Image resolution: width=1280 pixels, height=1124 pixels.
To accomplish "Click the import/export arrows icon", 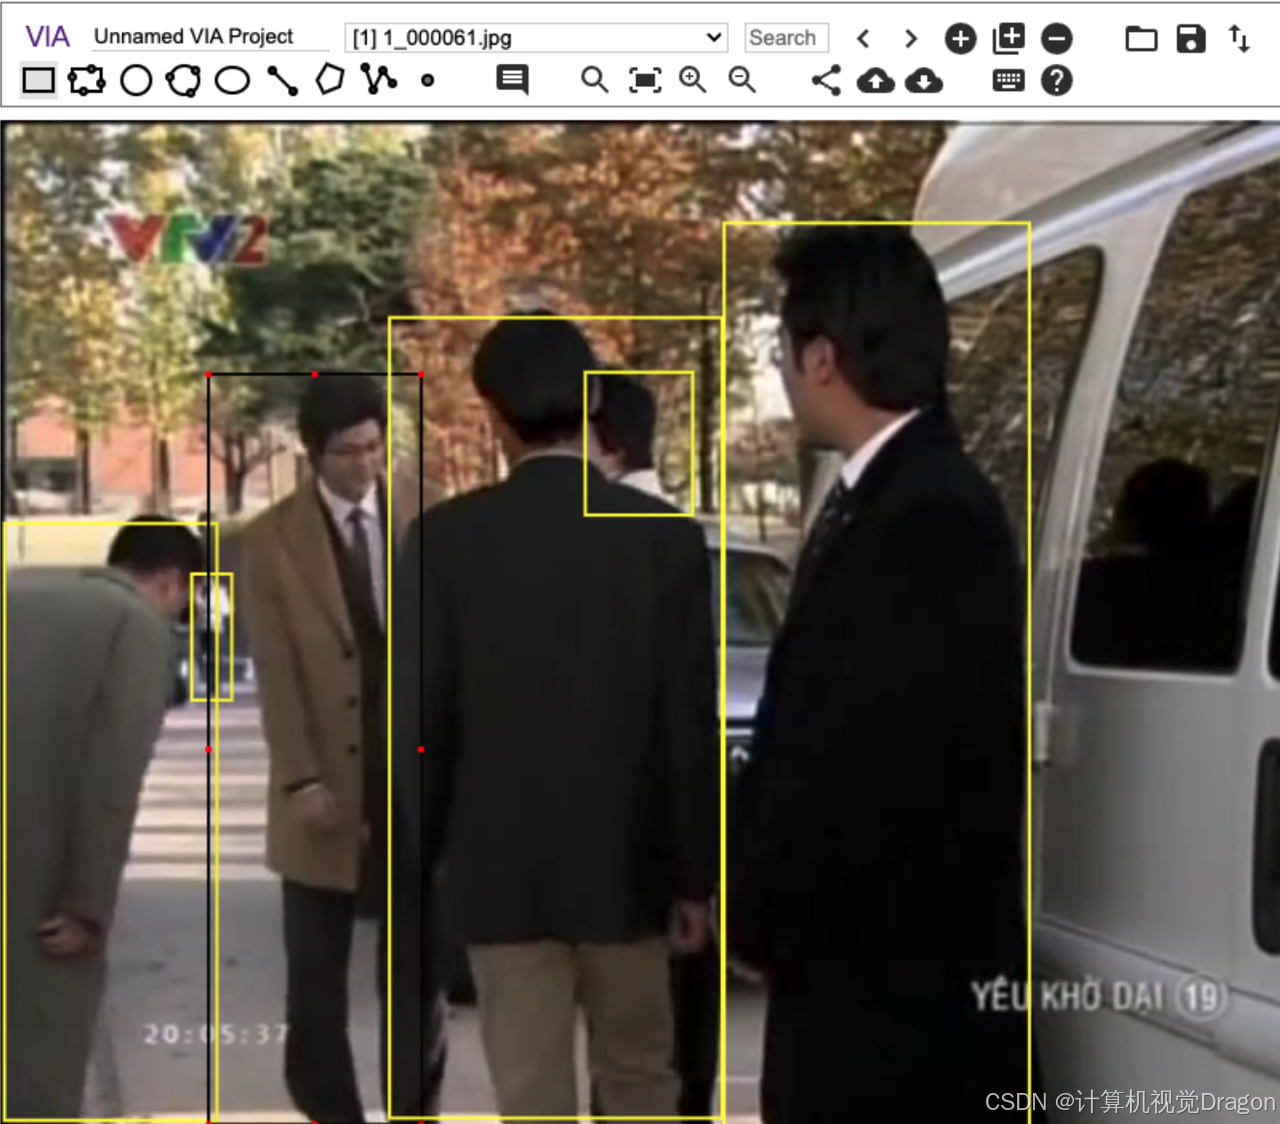I will [x=1239, y=38].
